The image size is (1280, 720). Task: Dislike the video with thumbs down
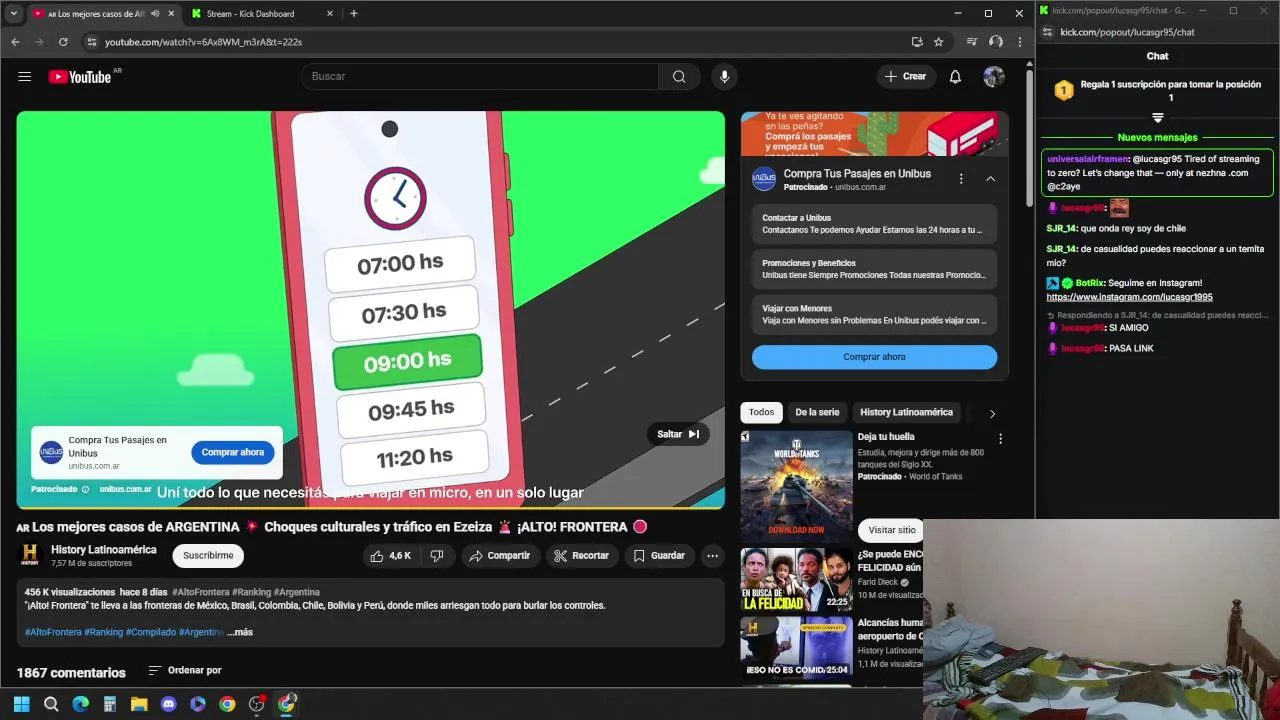click(x=437, y=556)
